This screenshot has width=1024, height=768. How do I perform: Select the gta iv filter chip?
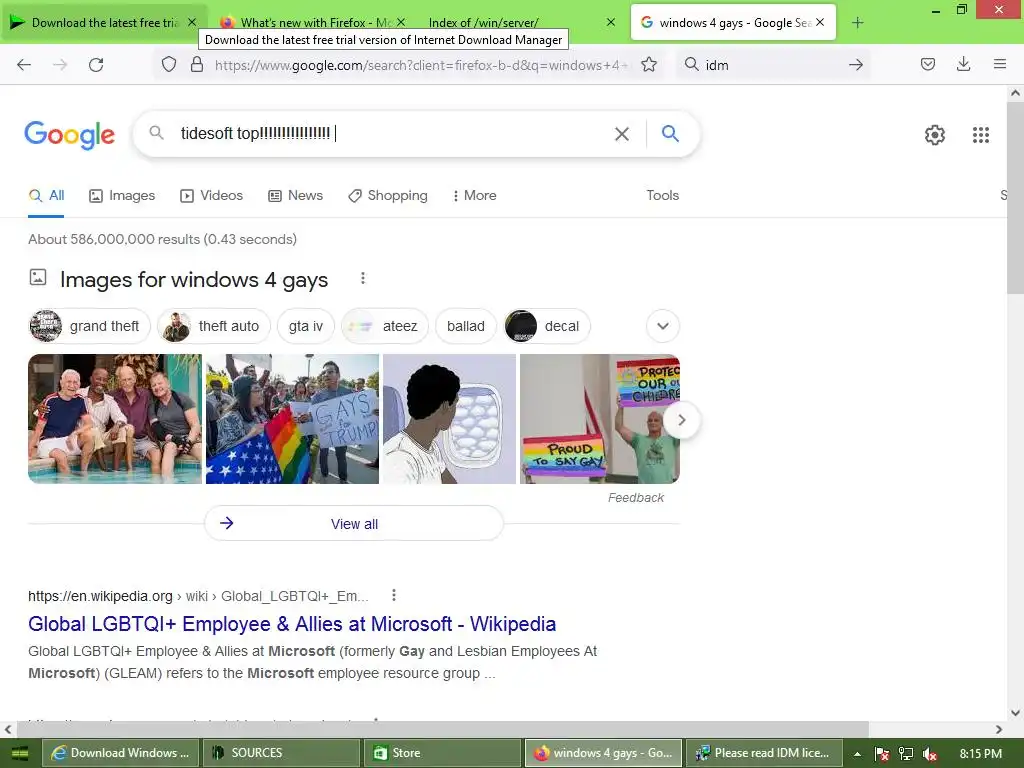pos(306,326)
